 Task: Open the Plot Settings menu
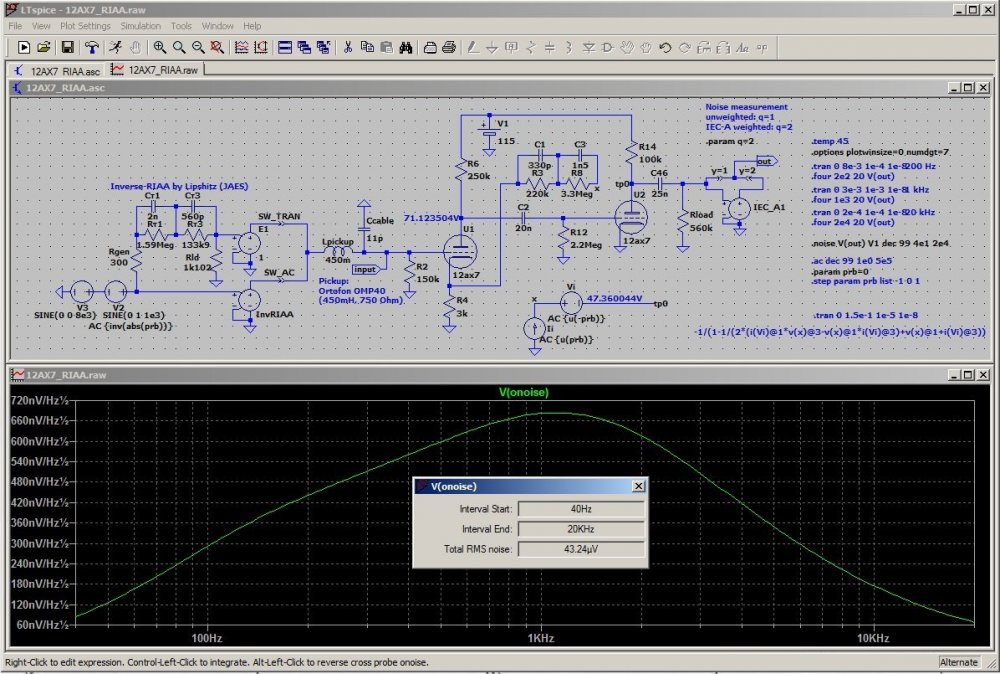[85, 25]
